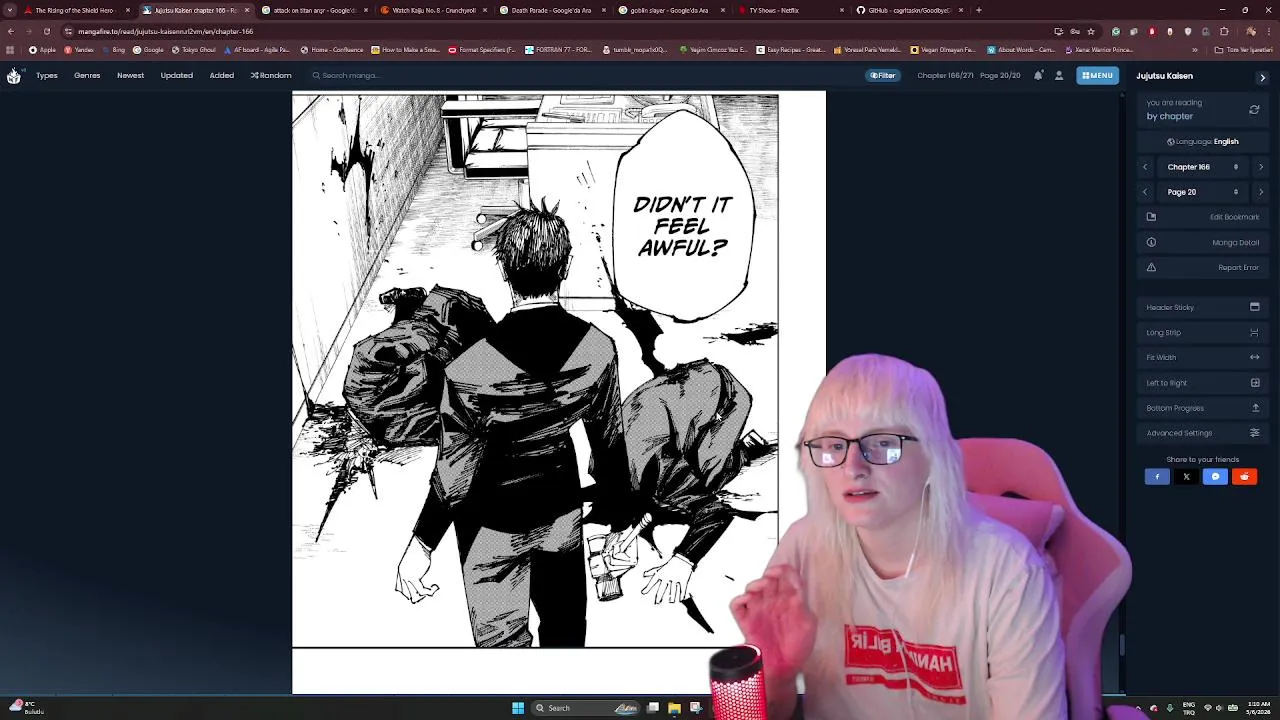The width and height of the screenshot is (1280, 720).
Task: Switch reading mode with refresh icon
Action: point(1254,109)
